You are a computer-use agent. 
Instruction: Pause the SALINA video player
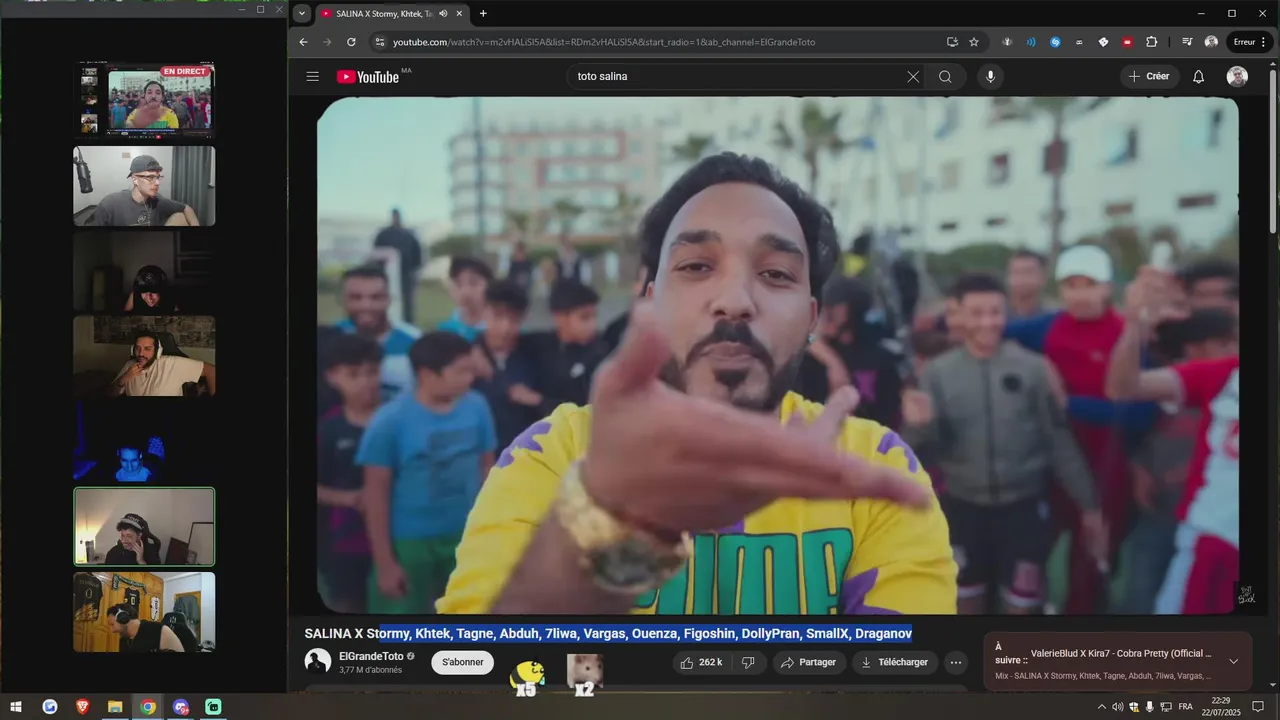777,355
